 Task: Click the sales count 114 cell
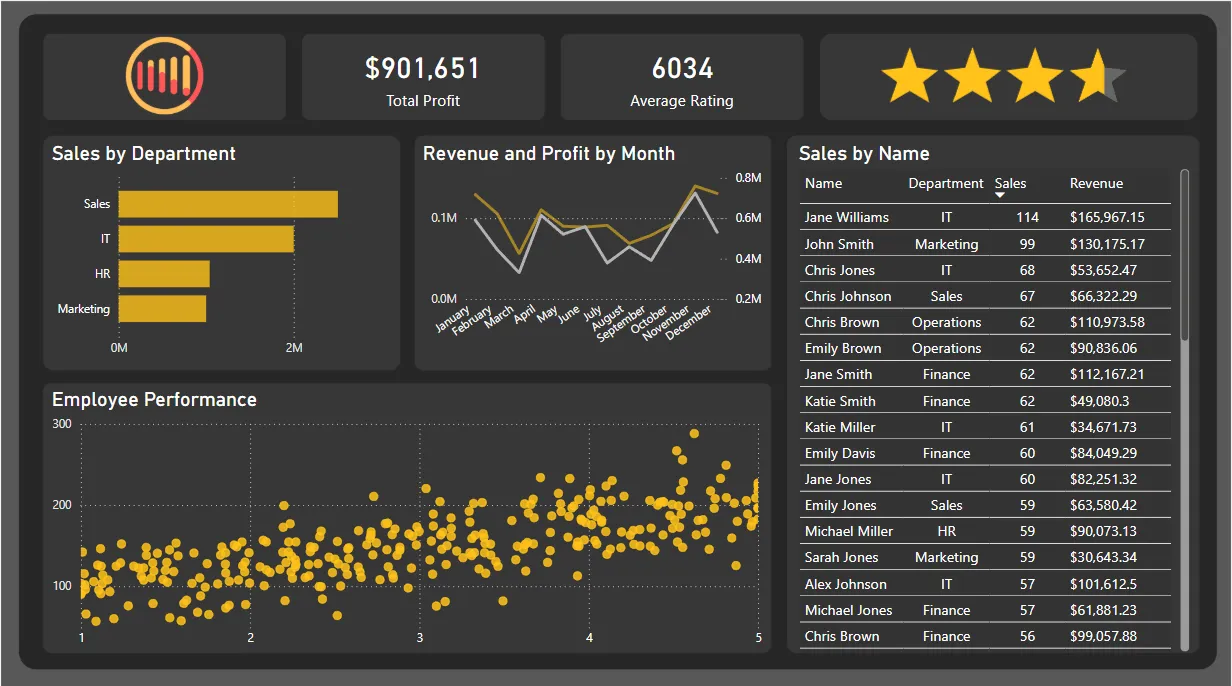(x=1027, y=217)
